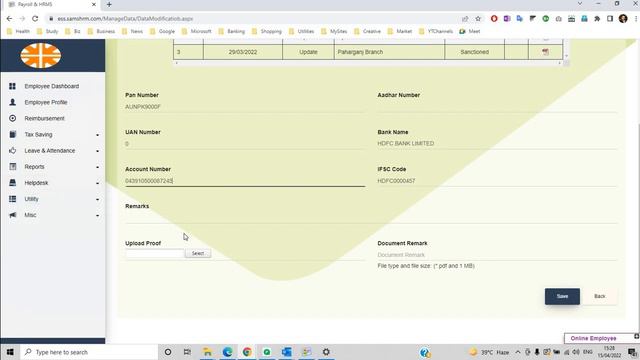Expand the Misc menu arrow
Viewport: 640px width, 360px height.
[98, 216]
